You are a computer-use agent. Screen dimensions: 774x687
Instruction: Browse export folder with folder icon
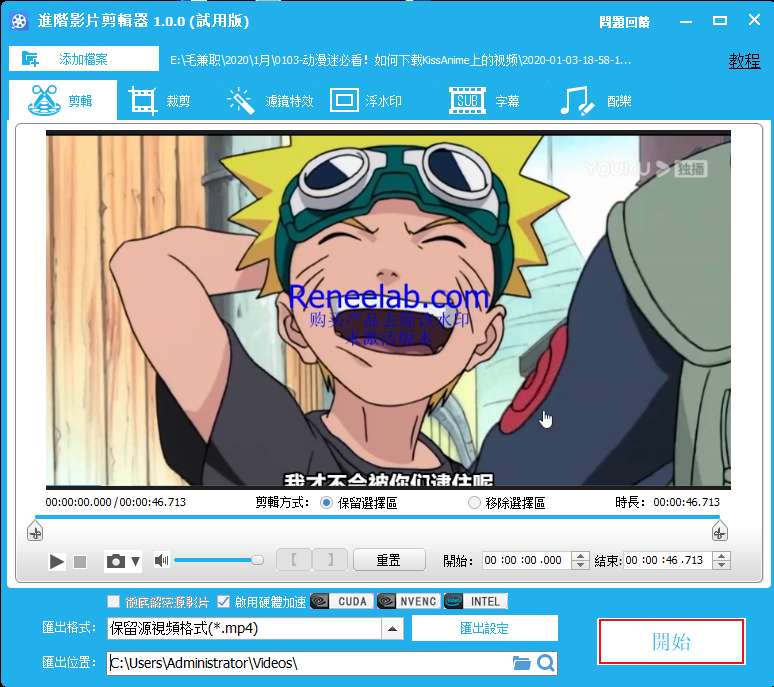[x=521, y=663]
